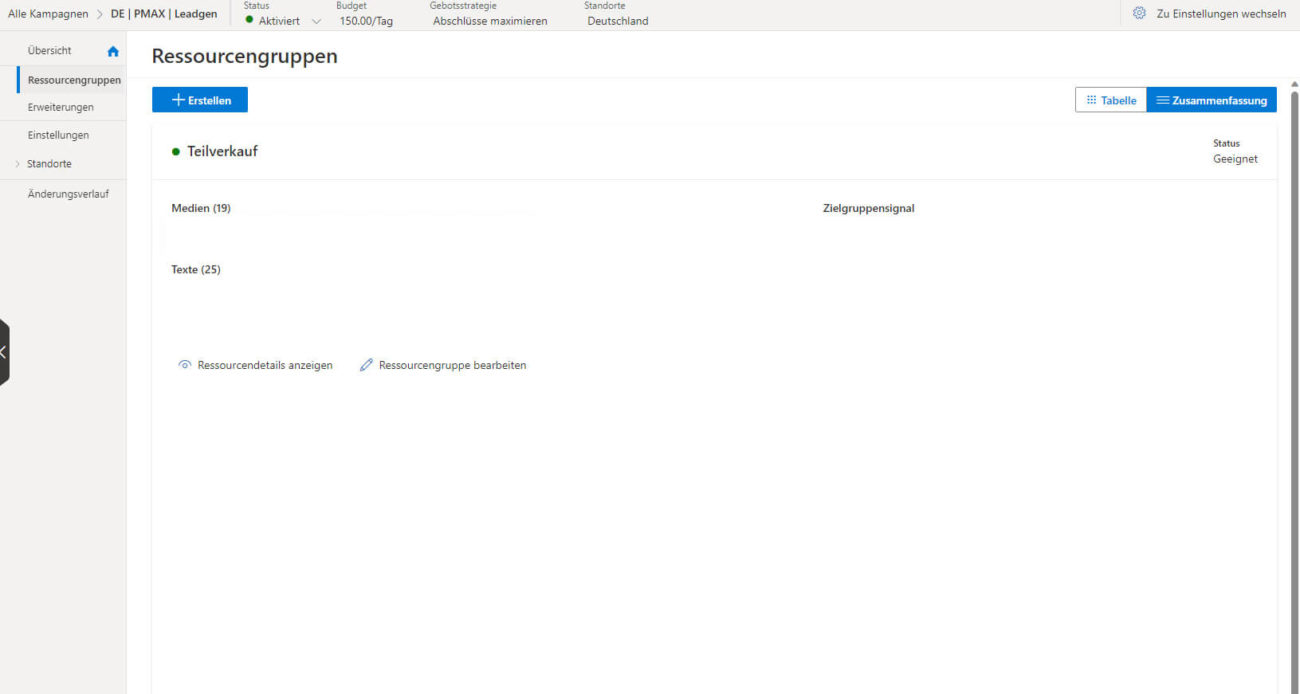This screenshot has height=694, width=1300.
Task: Click the DE | PMAX | Leadgen breadcrumb
Action: click(x=164, y=14)
